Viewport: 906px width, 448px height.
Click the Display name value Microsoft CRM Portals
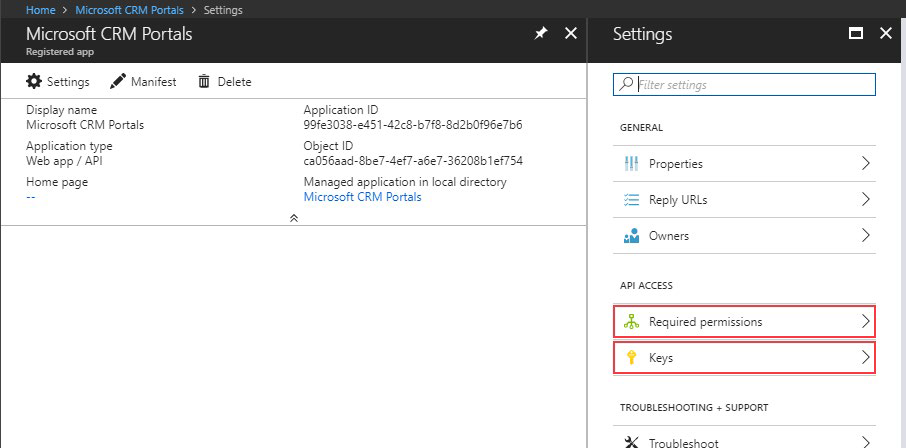(85, 125)
